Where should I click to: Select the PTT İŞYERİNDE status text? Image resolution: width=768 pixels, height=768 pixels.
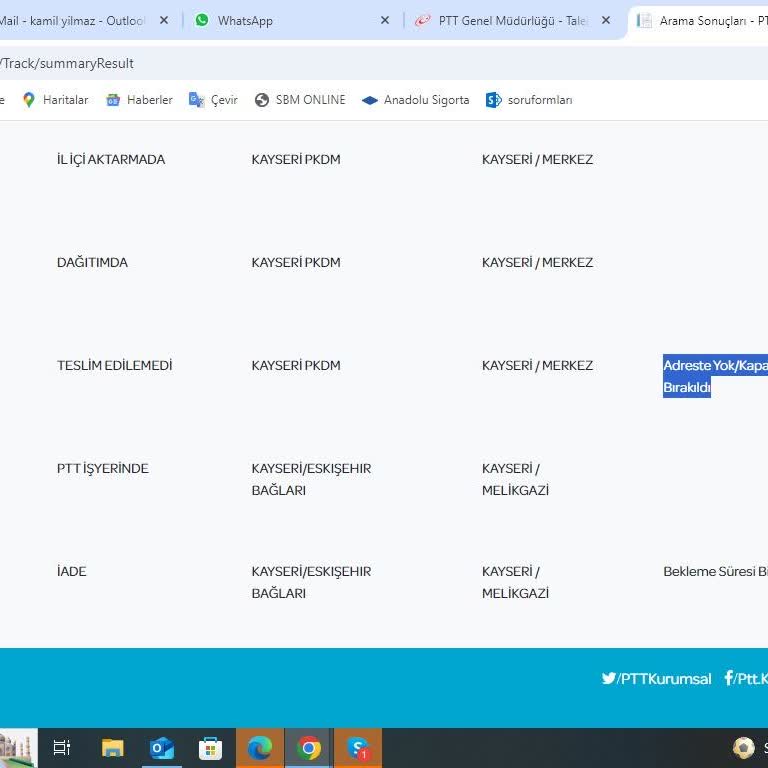tap(102, 468)
